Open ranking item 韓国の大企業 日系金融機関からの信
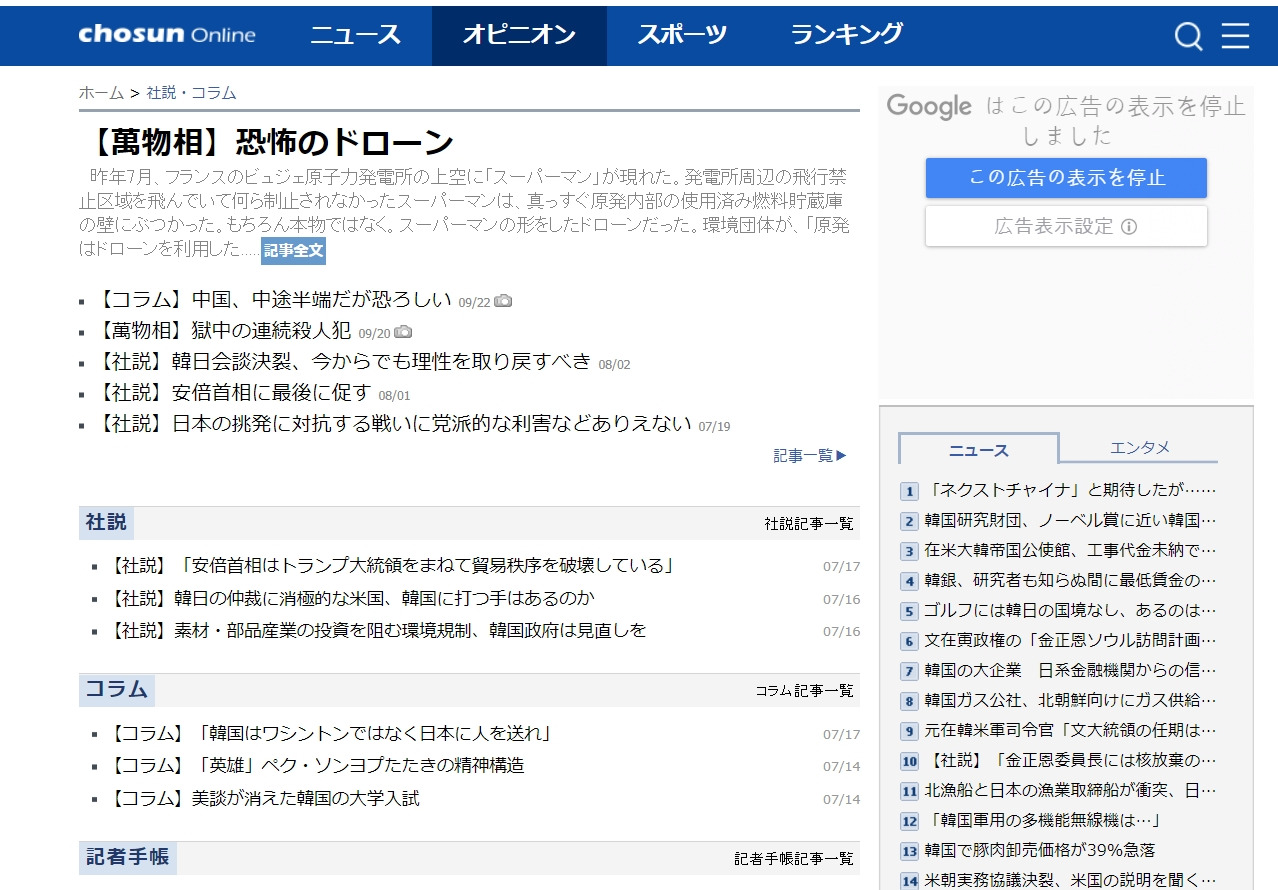Screen dimensions: 1278x890 coord(1070,671)
